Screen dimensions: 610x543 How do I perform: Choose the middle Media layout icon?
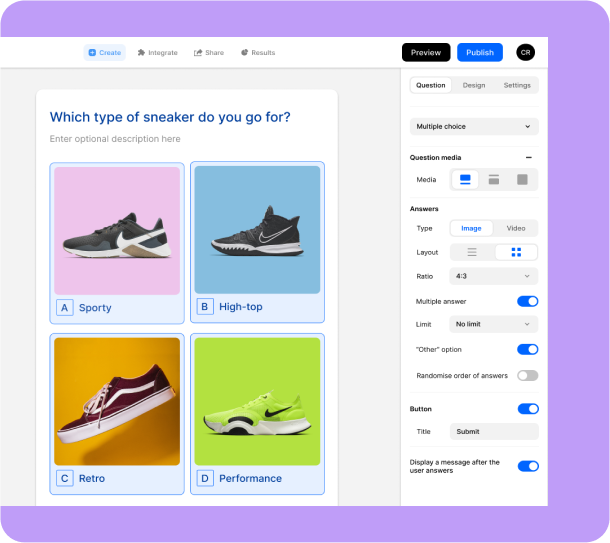click(493, 180)
